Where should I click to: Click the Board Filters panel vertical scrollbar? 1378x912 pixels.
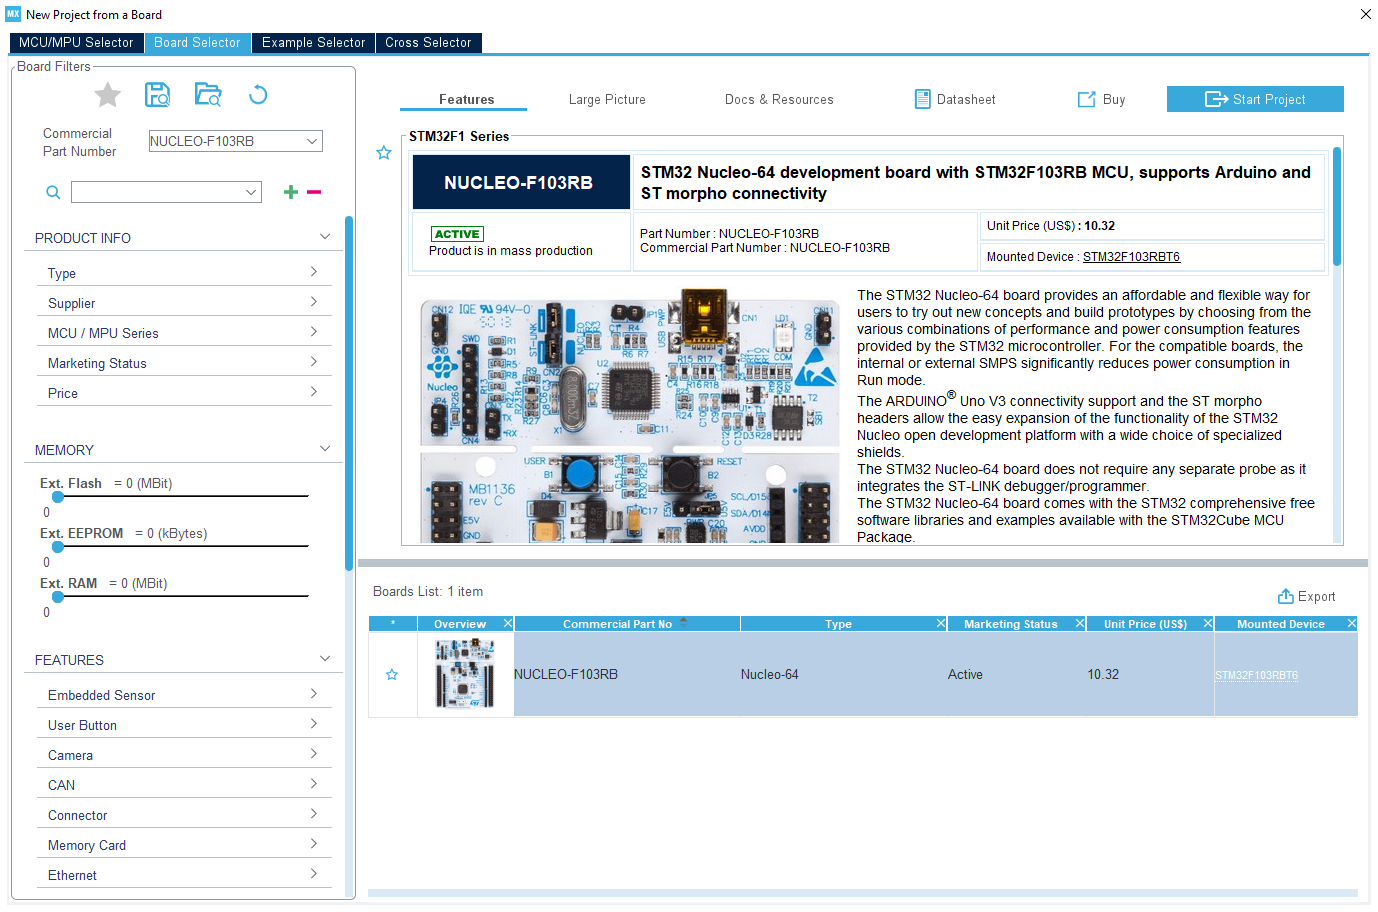click(349, 393)
